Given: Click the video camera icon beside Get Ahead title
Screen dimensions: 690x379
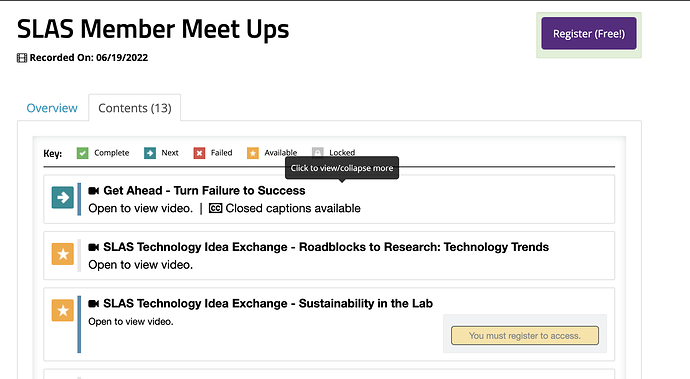Looking at the screenshot, I should coord(93,191).
